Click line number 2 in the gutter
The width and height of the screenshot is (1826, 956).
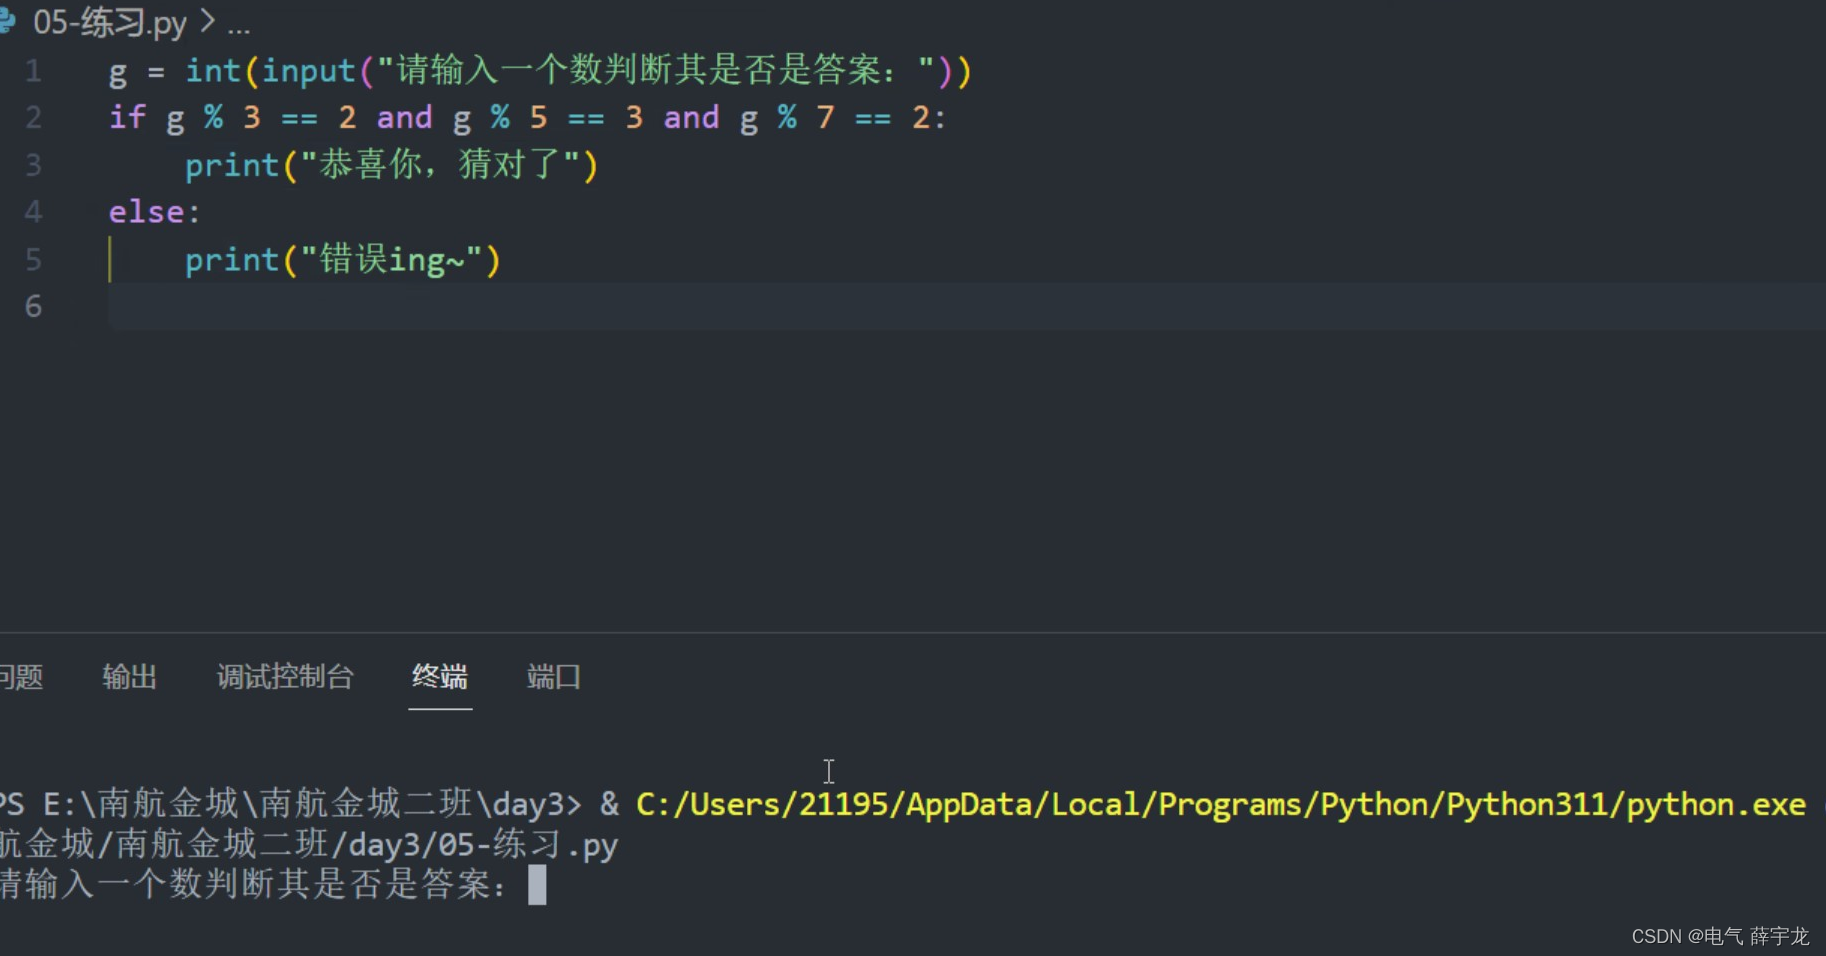[34, 118]
